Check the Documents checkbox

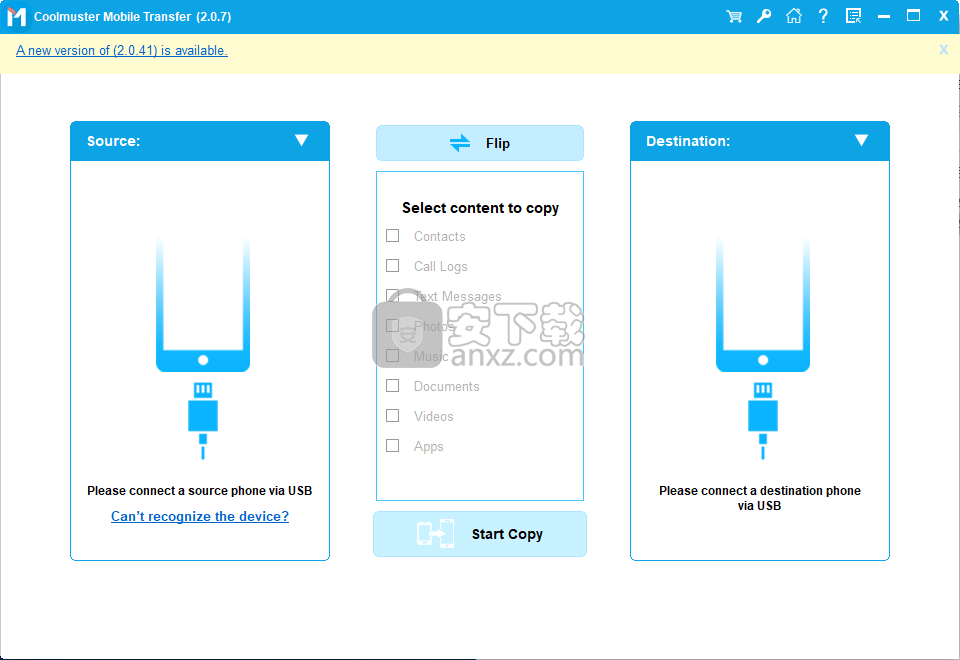392,386
